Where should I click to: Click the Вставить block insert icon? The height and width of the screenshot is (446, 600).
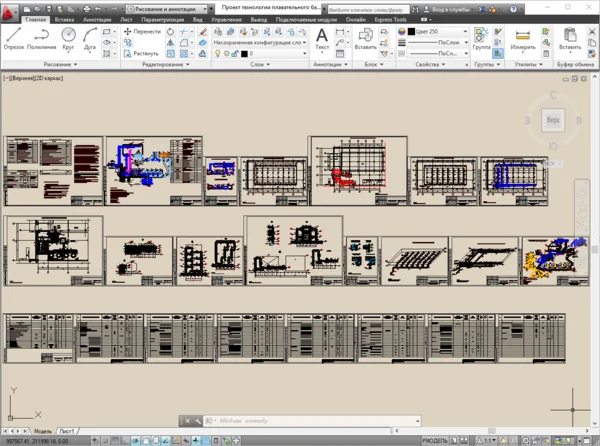[x=365, y=38]
